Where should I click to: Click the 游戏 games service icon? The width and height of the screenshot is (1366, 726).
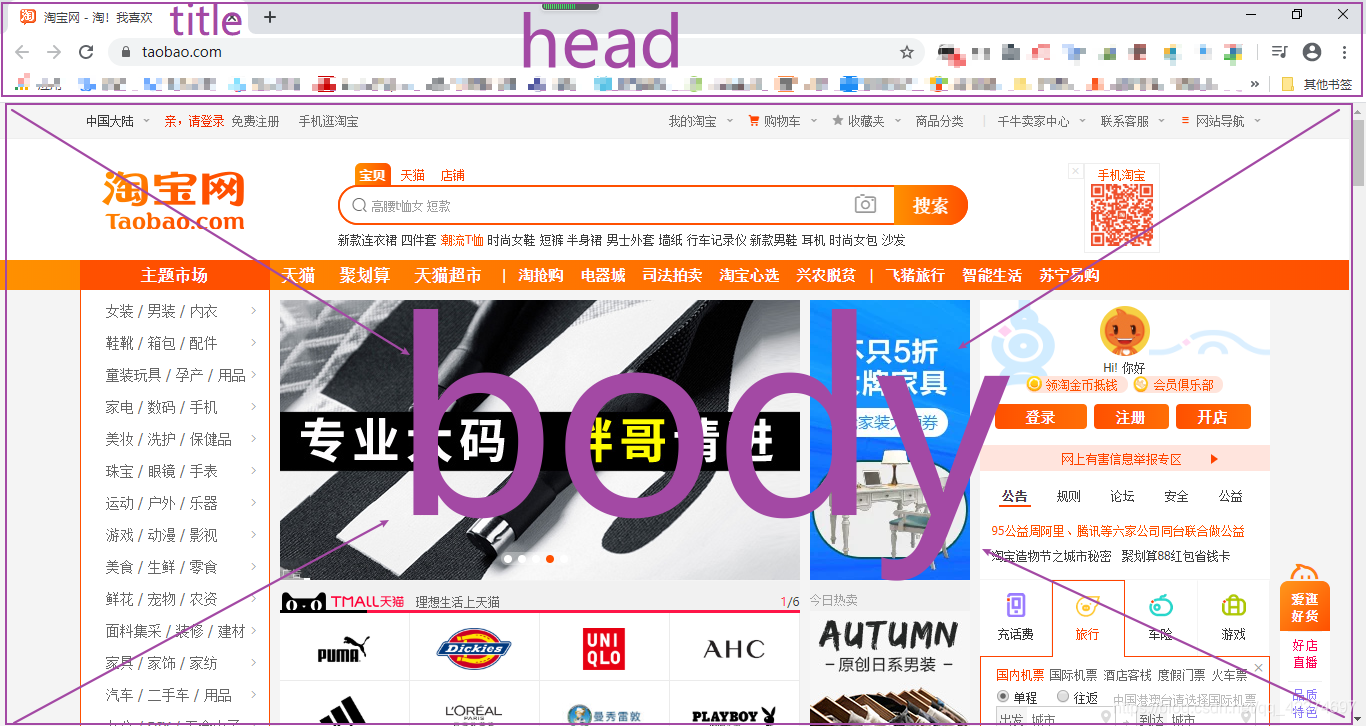(1233, 606)
